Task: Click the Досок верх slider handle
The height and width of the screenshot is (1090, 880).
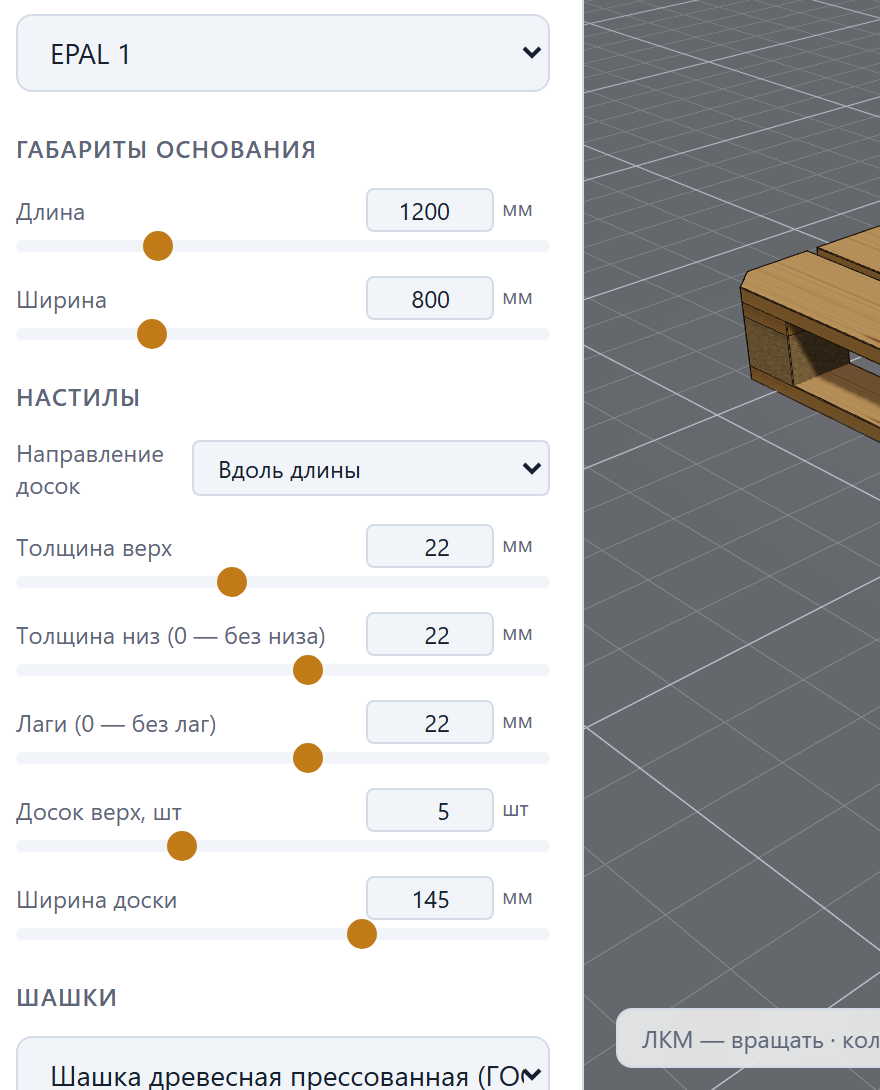Action: click(182, 846)
